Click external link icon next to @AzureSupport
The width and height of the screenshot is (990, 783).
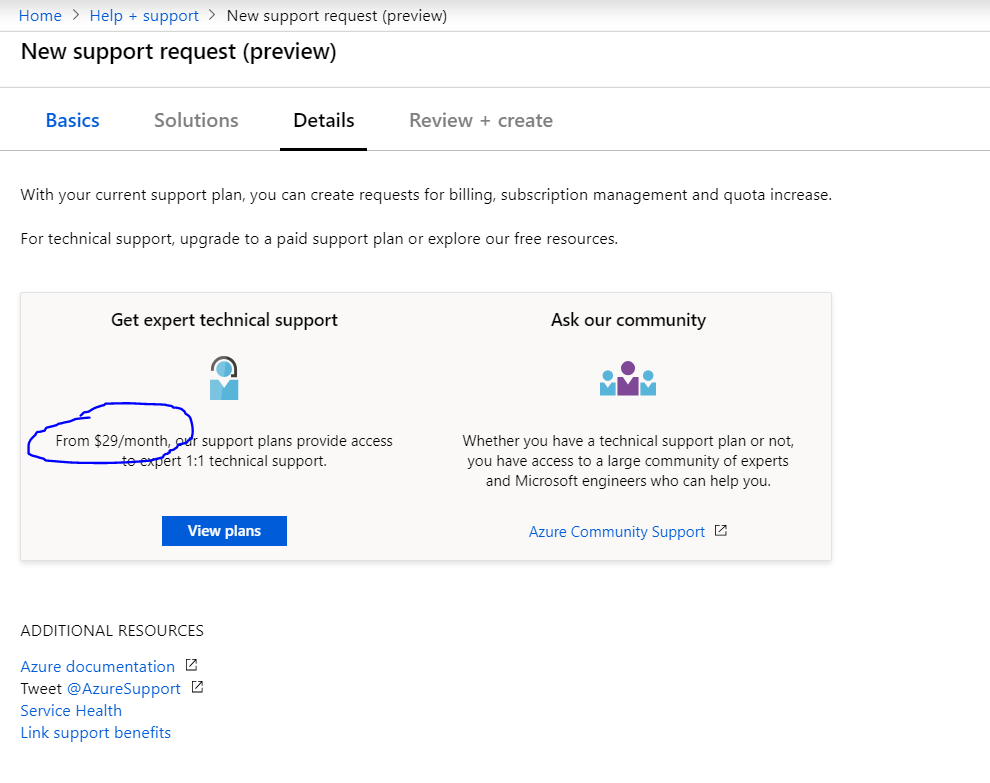[x=197, y=687]
